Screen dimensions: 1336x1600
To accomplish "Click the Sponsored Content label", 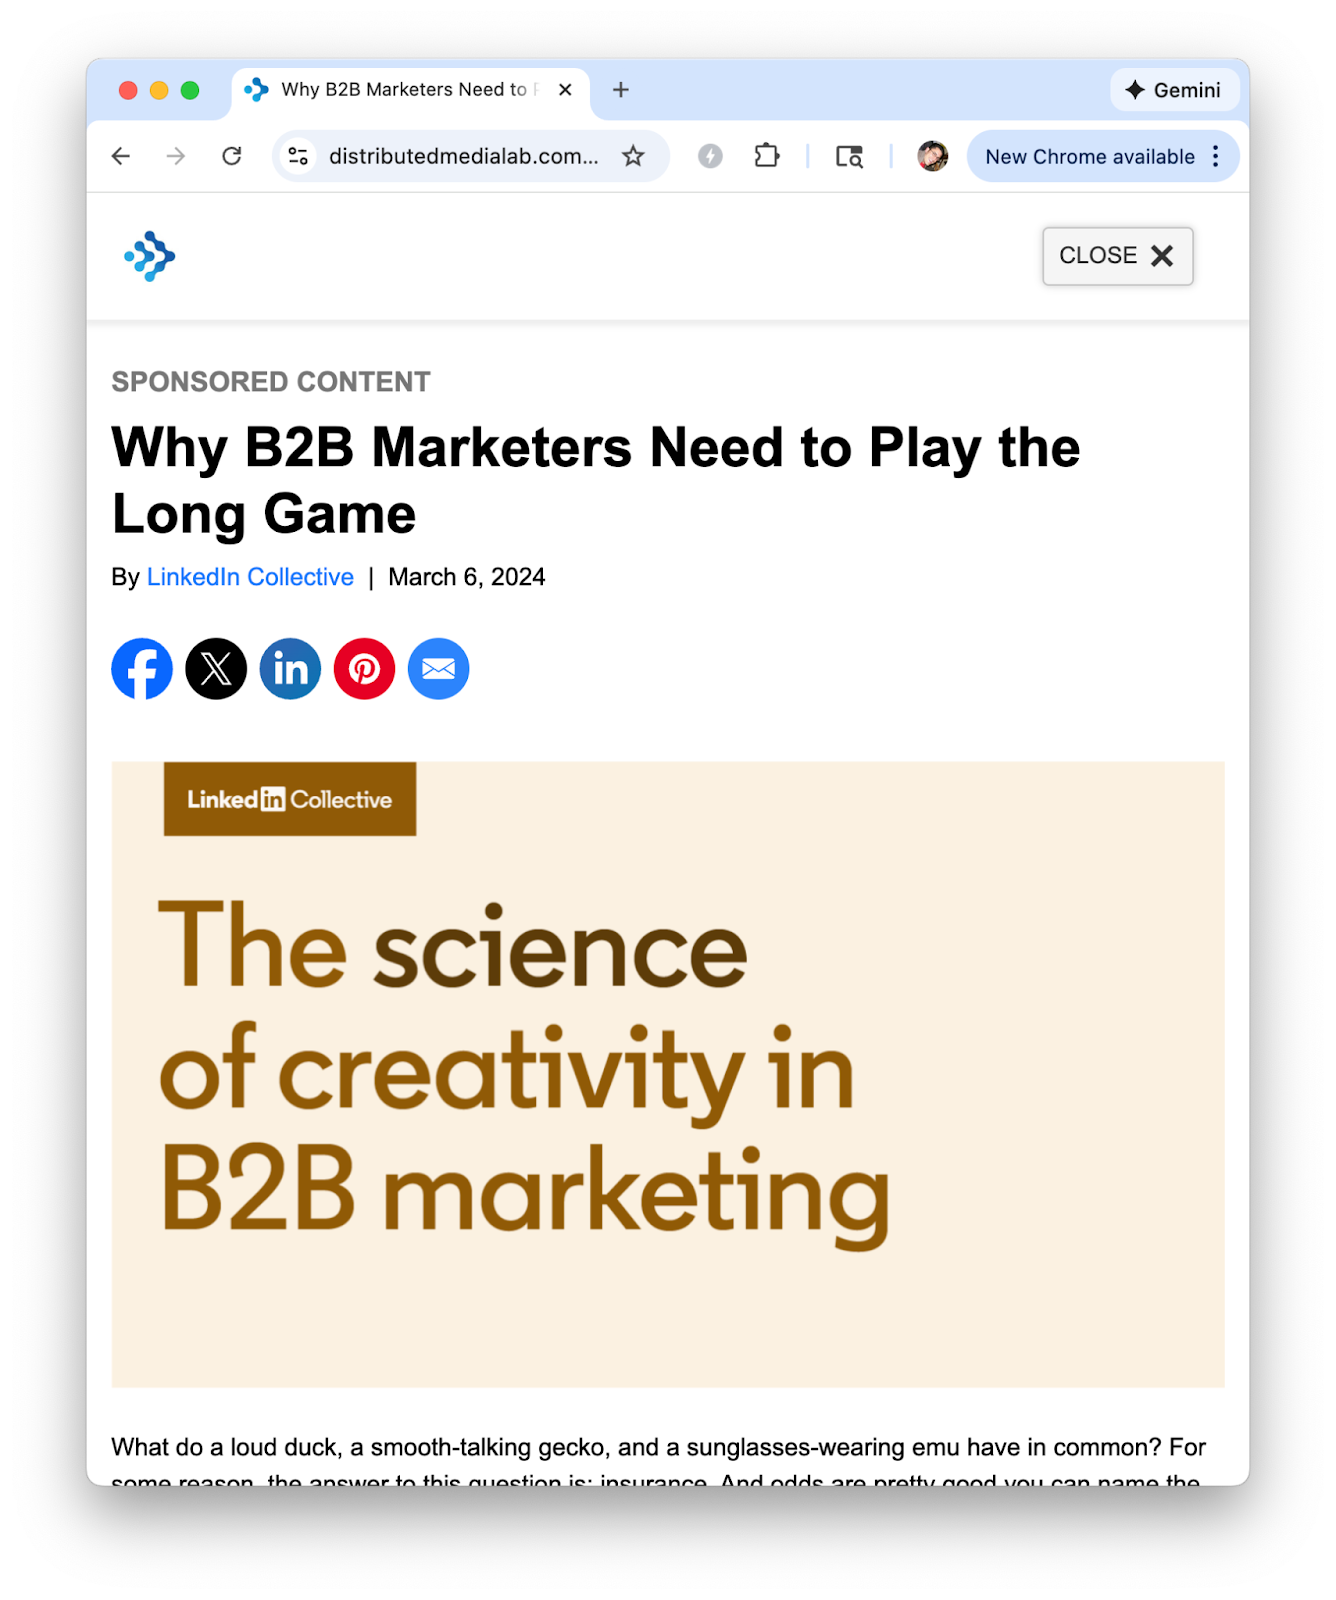I will point(271,382).
